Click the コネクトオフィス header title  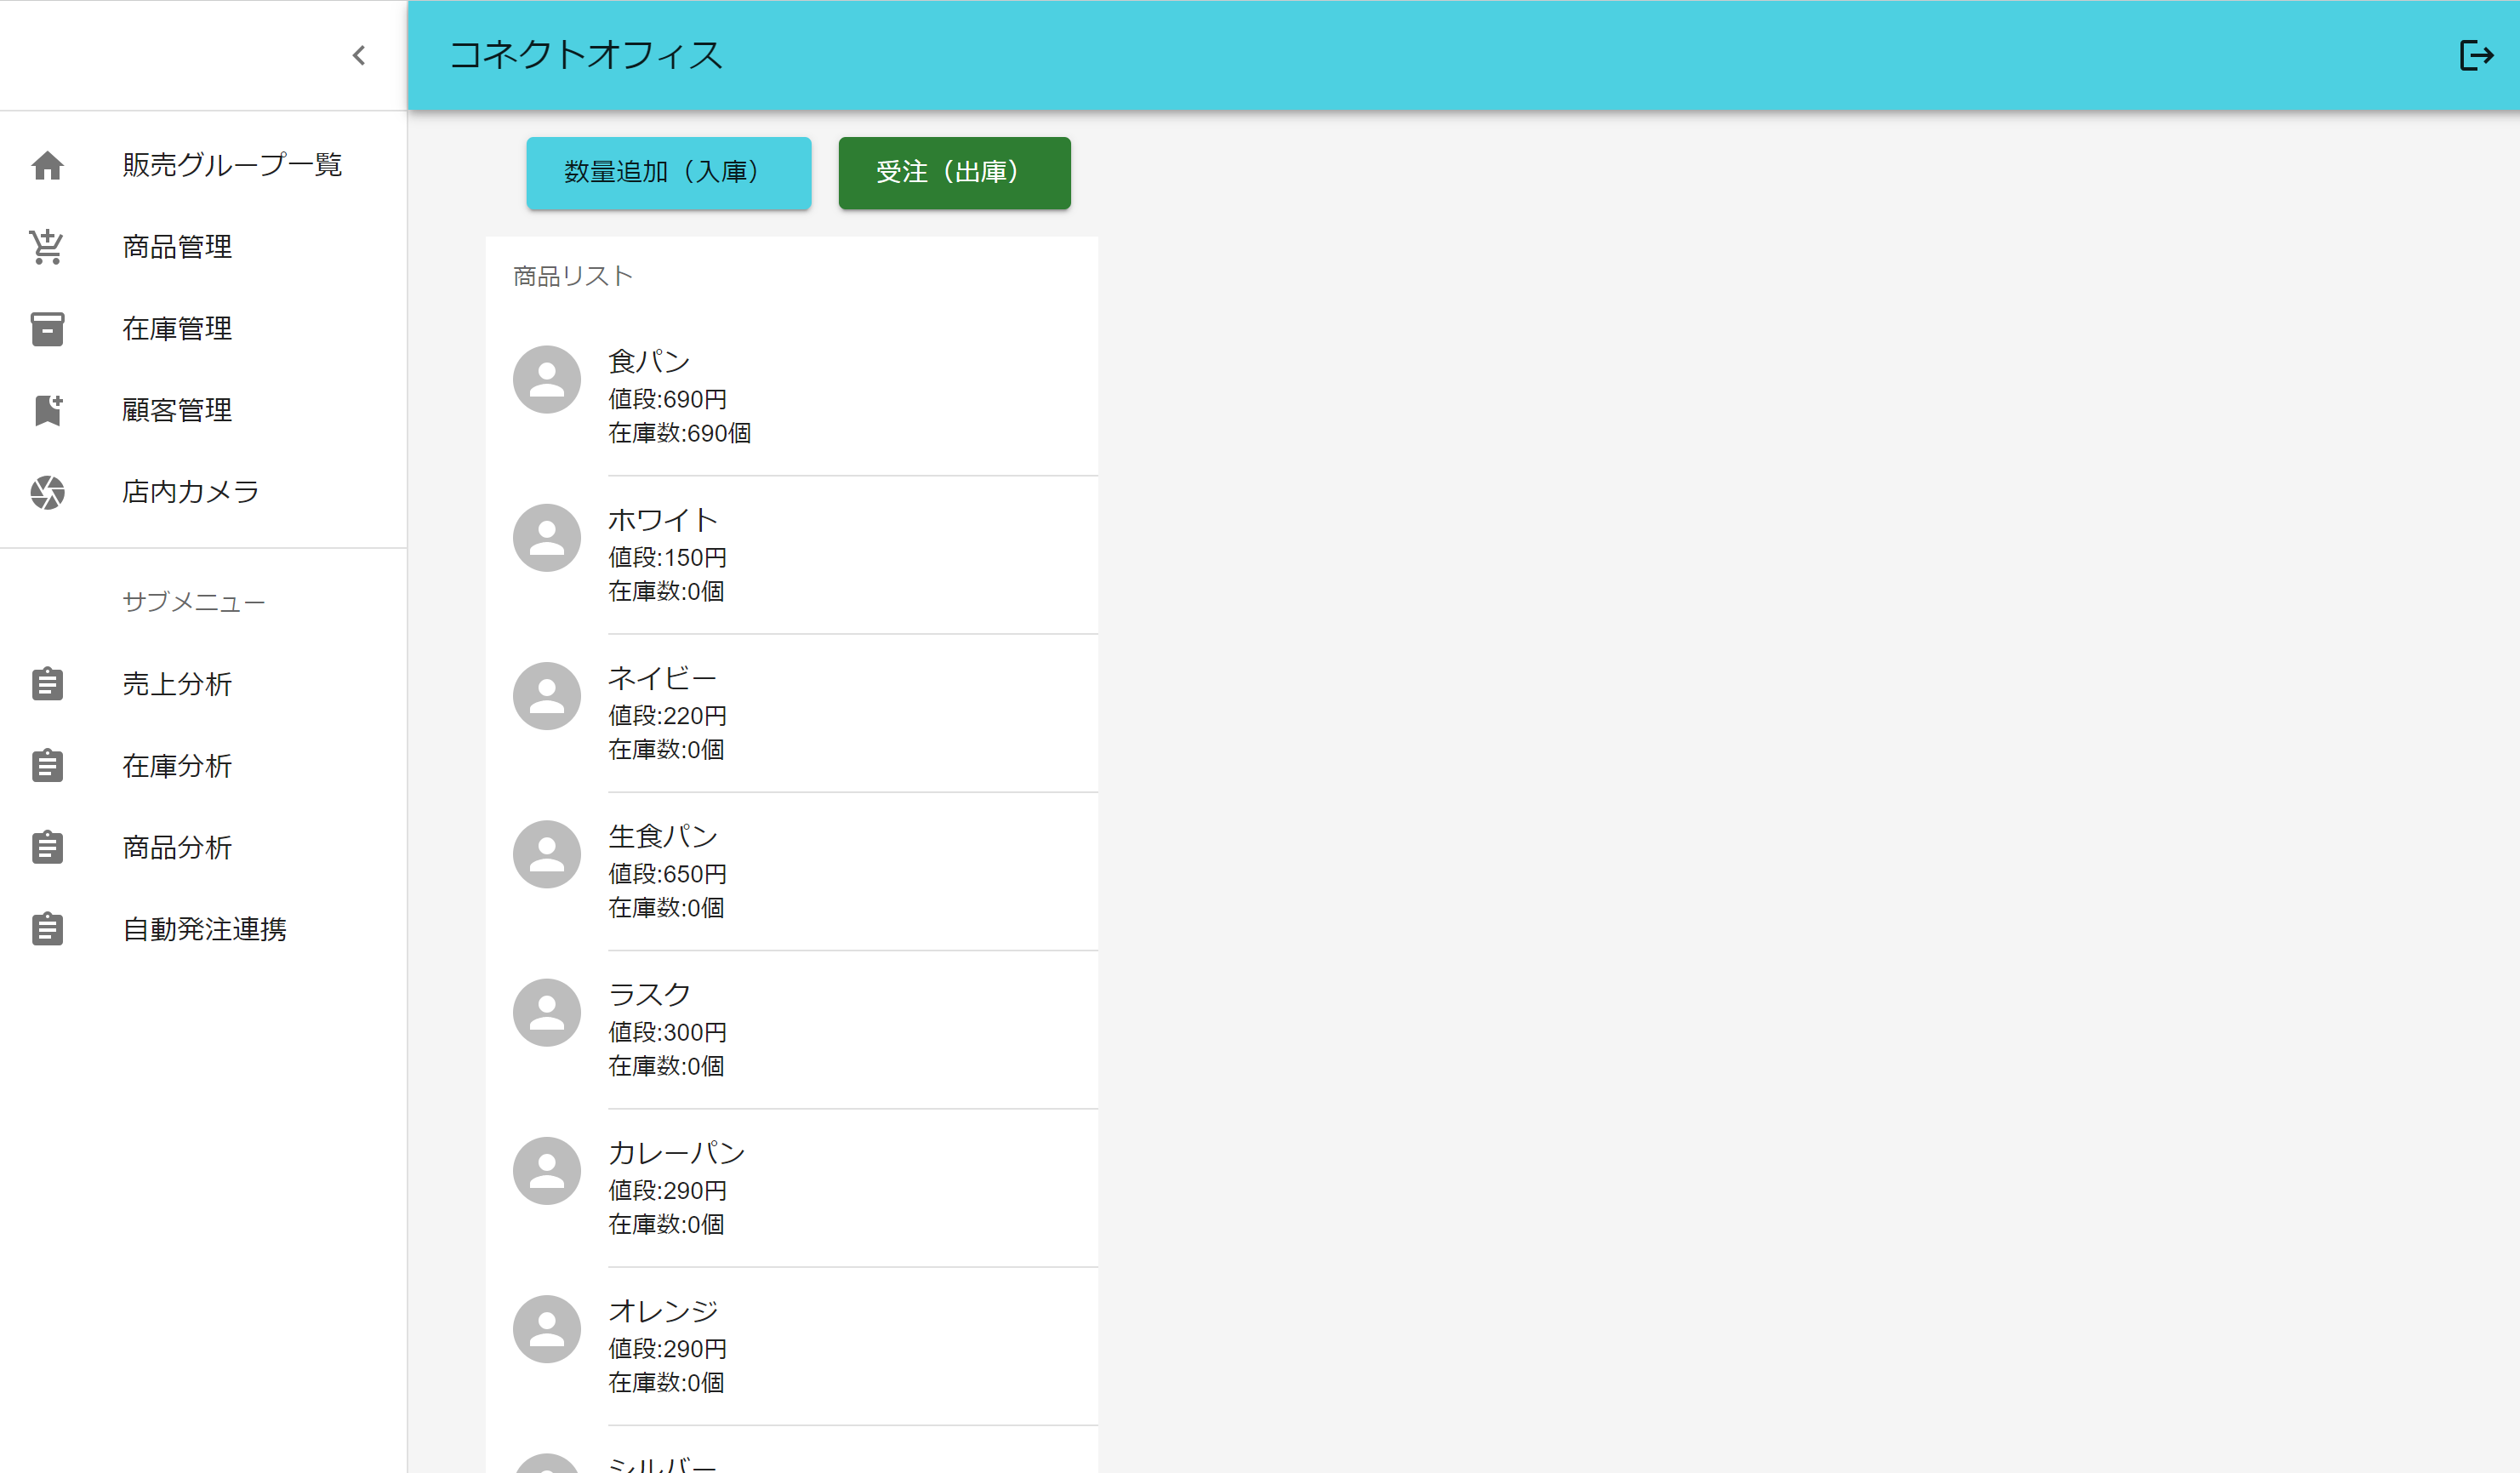(x=586, y=55)
